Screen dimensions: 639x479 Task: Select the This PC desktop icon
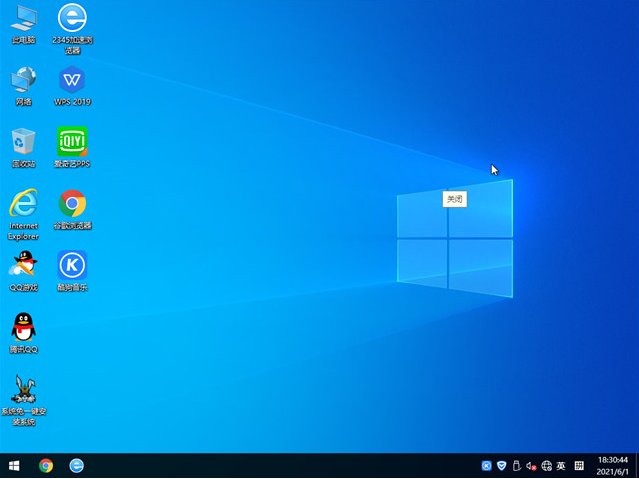(x=23, y=19)
